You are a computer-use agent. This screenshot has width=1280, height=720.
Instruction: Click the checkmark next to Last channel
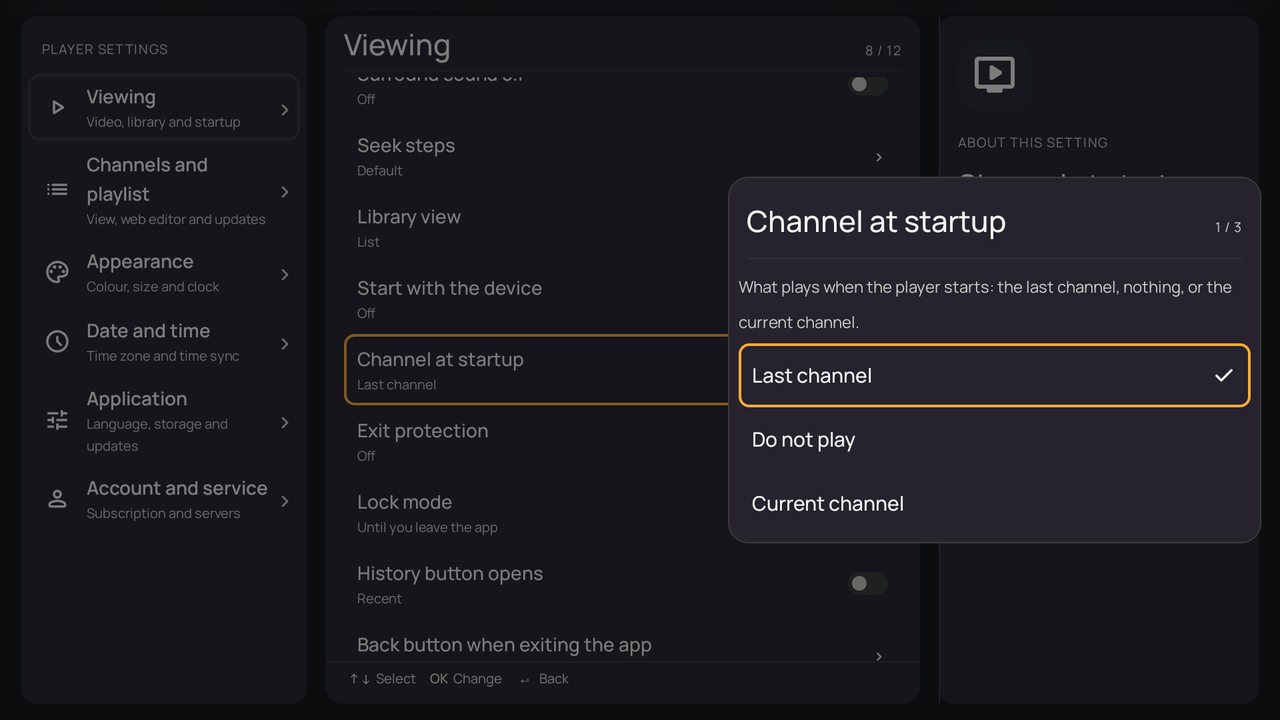(1224, 376)
